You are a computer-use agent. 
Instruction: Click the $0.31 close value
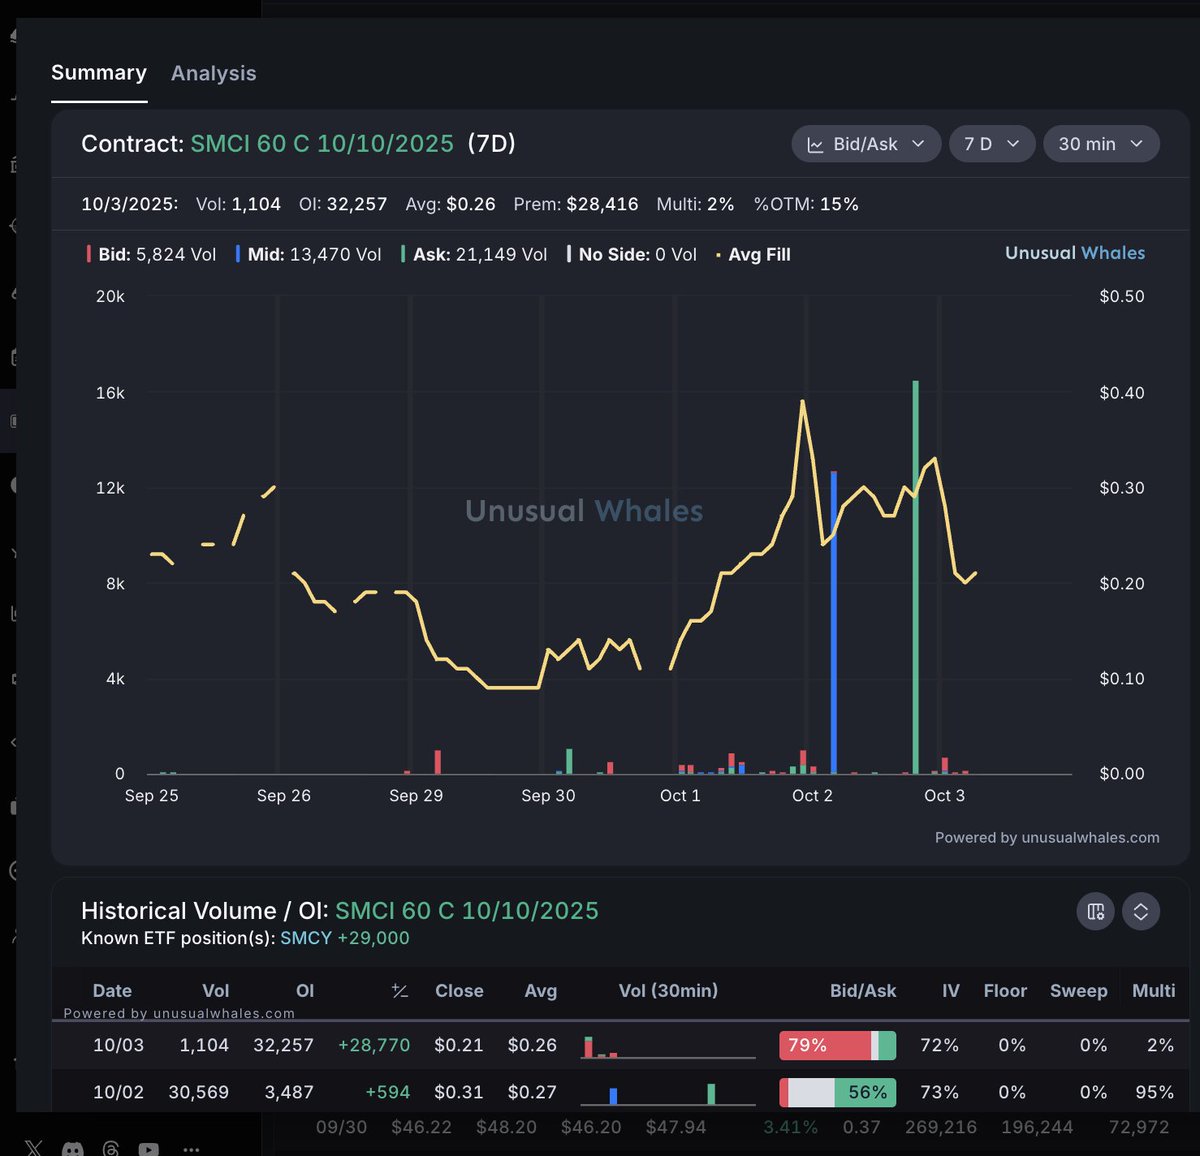(459, 1092)
